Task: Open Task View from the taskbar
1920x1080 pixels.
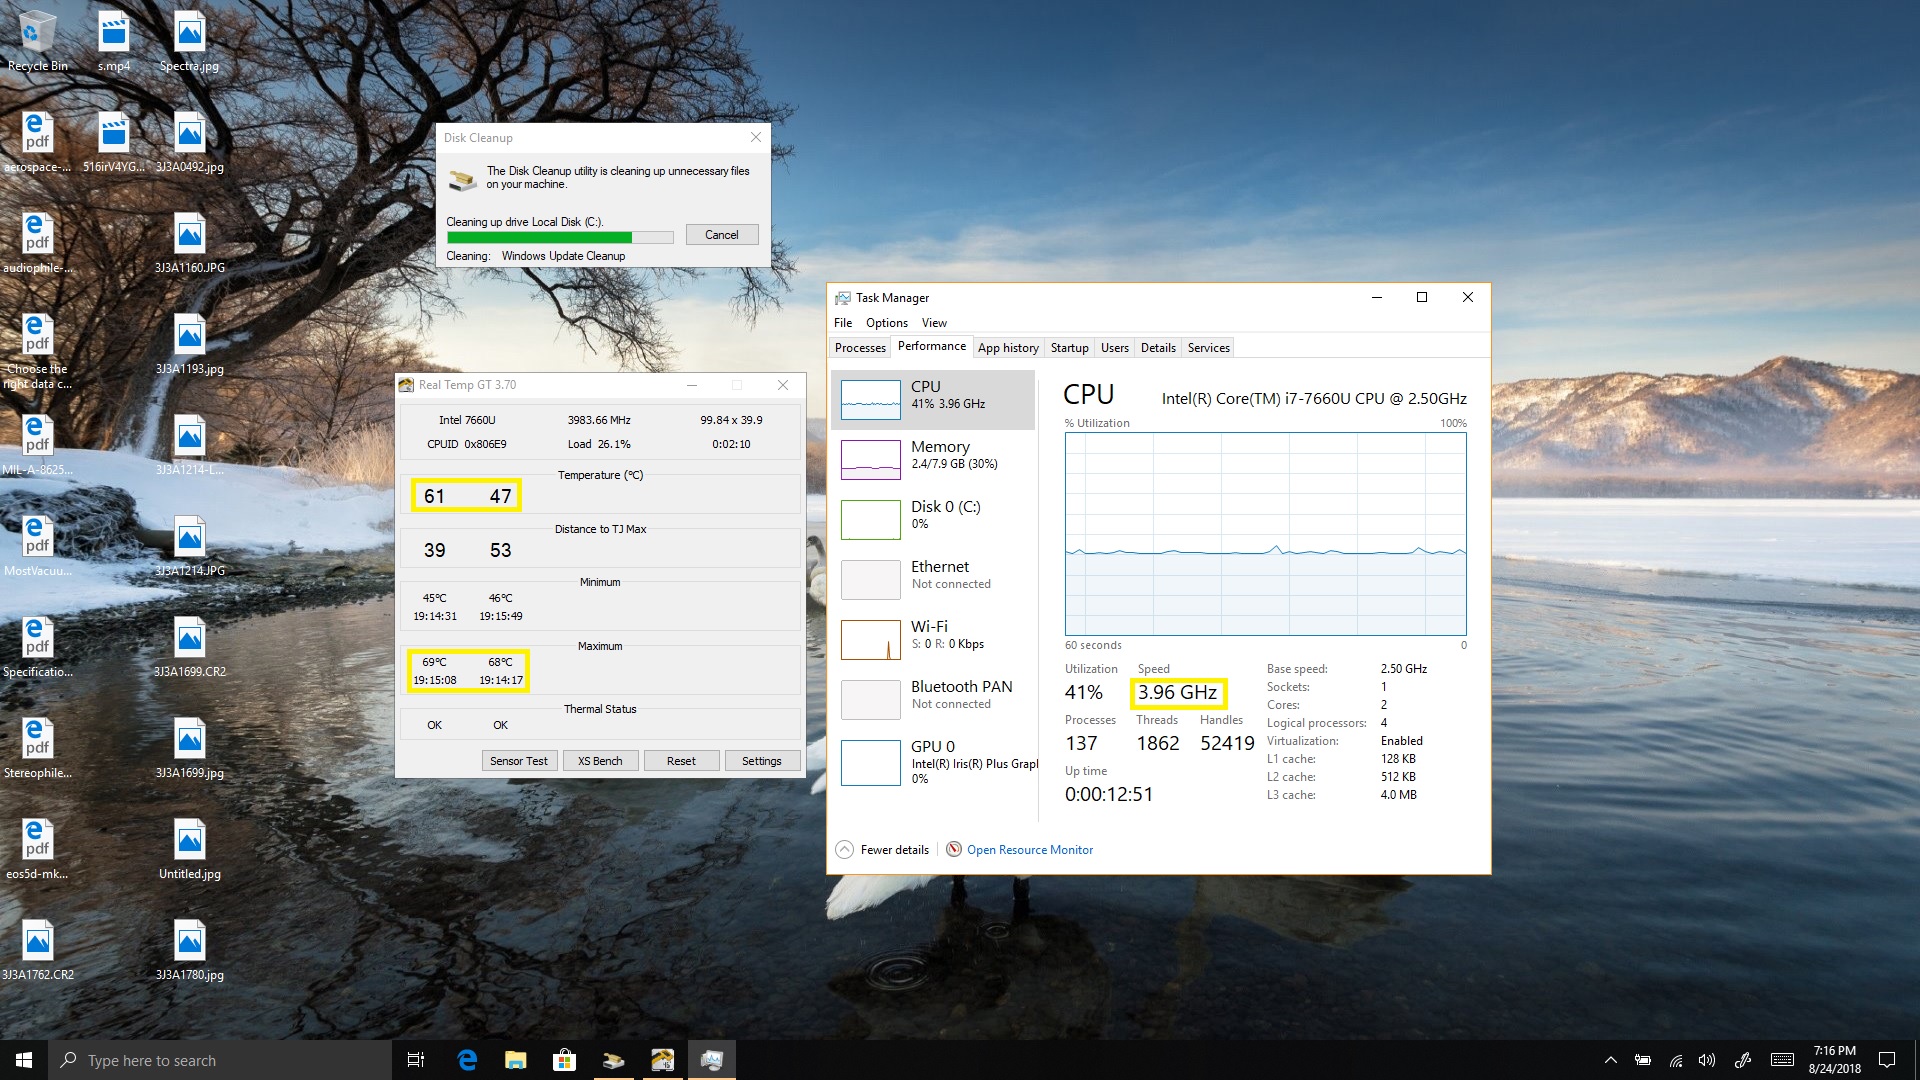Action: 416,1060
